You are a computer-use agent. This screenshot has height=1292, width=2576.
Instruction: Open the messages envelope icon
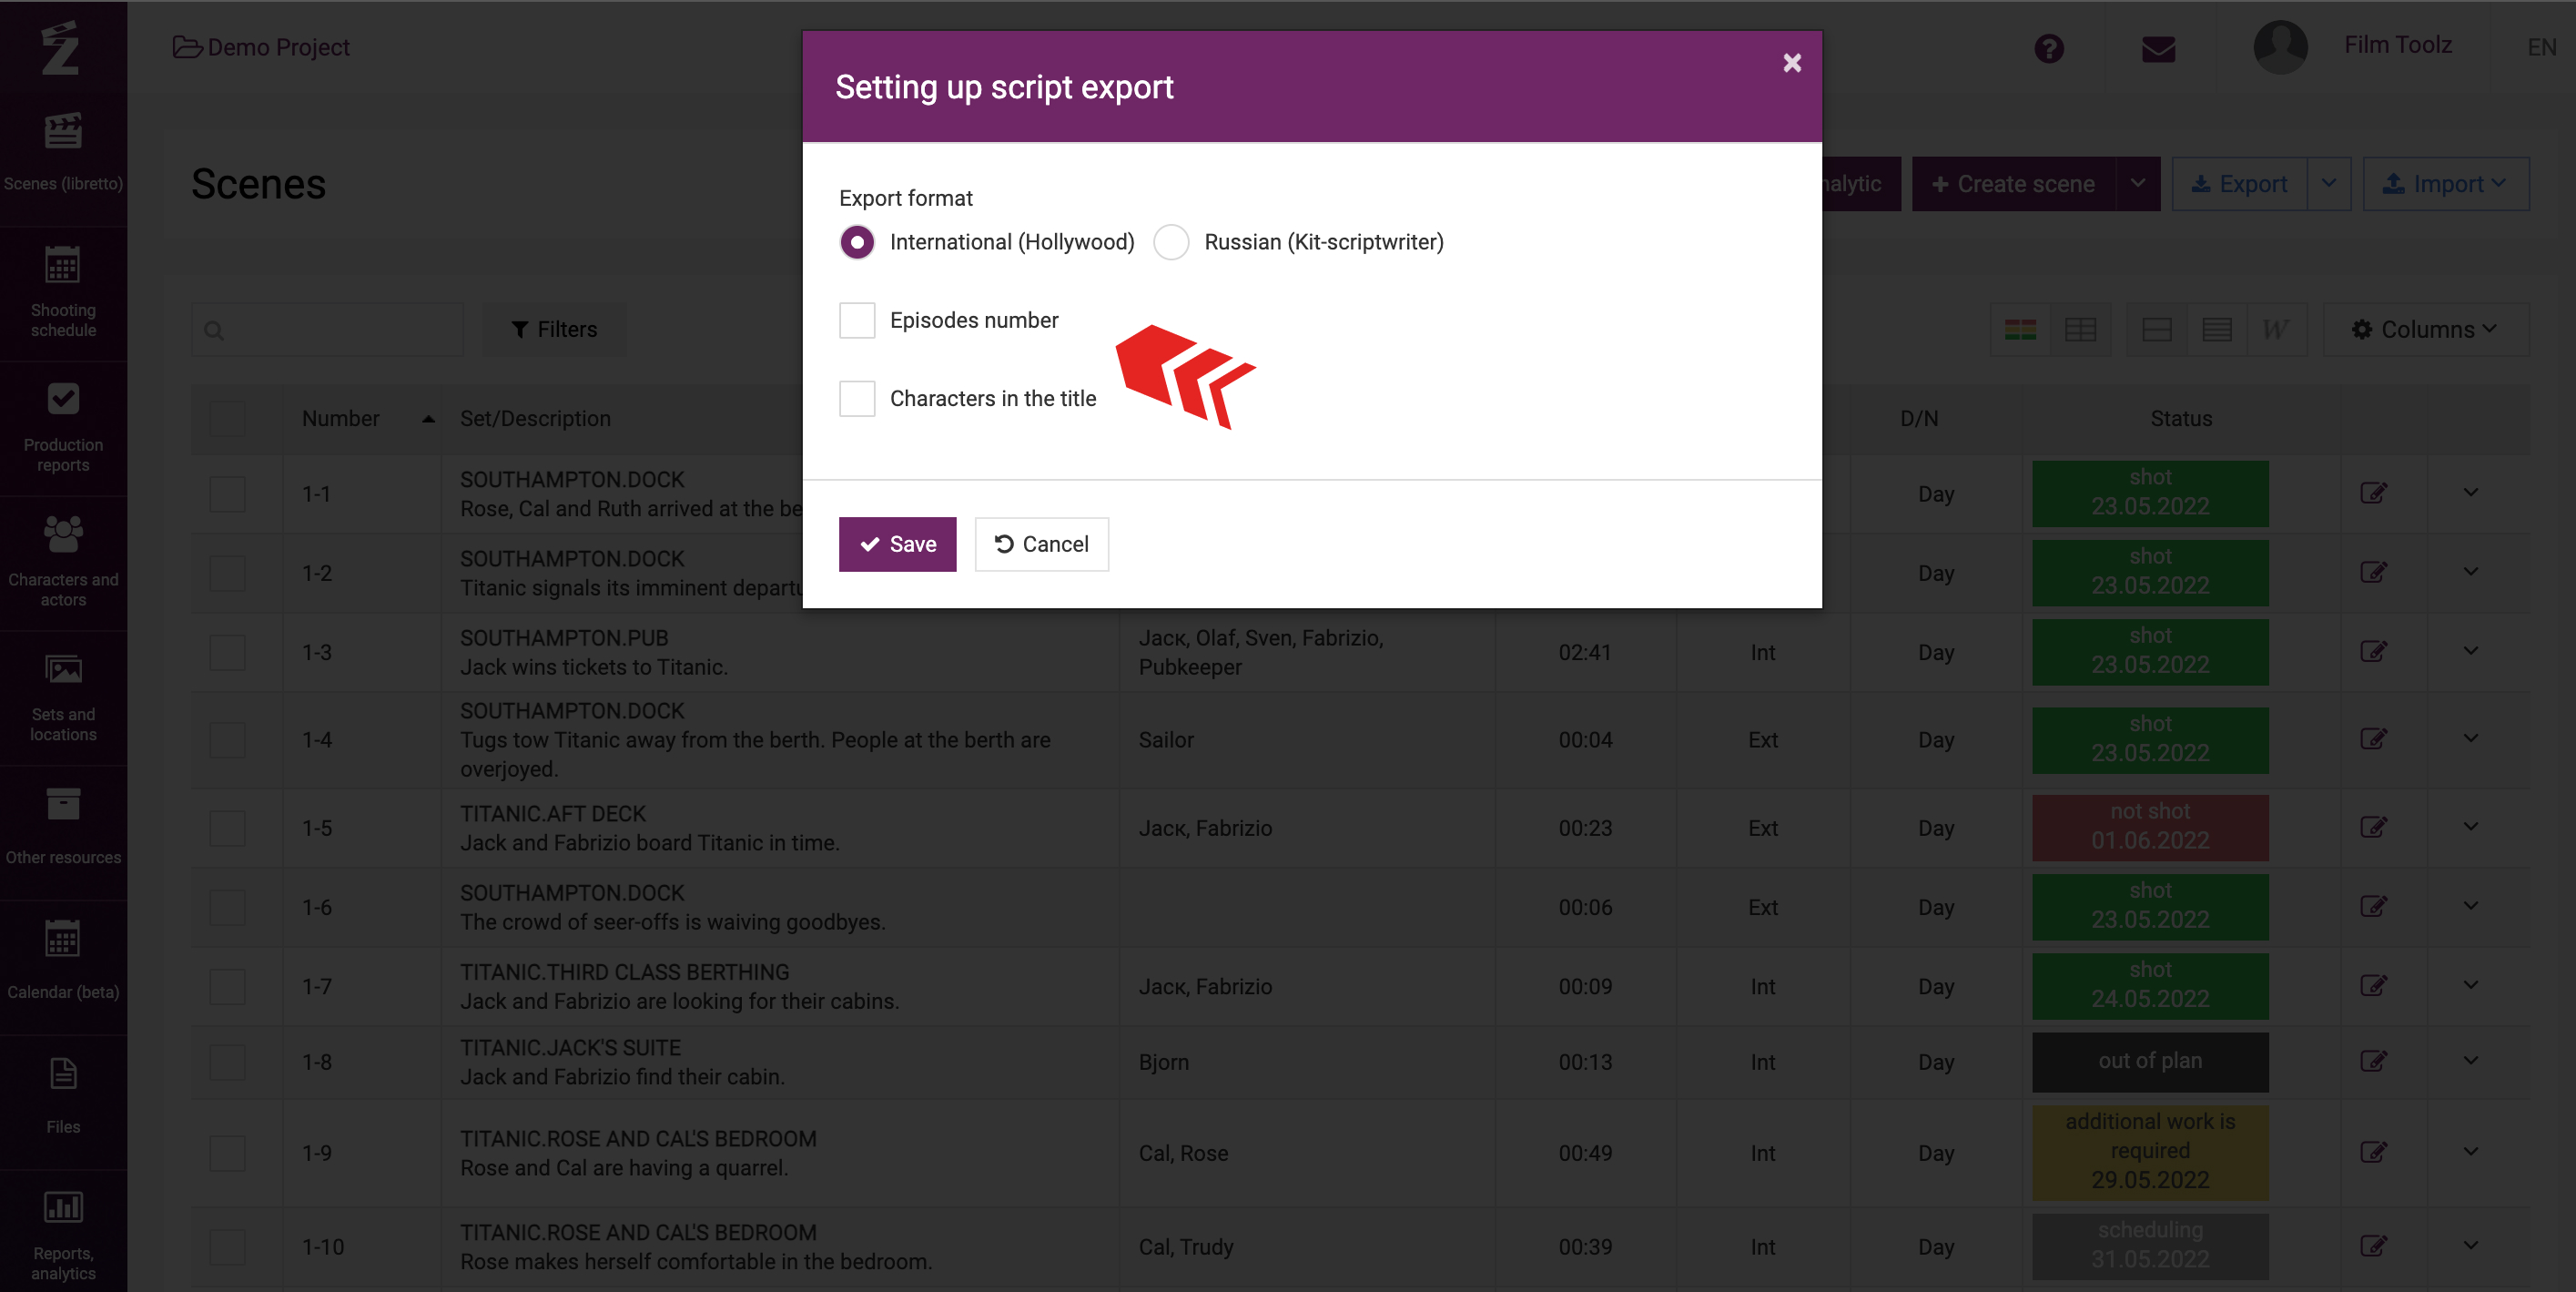pyautogui.click(x=2158, y=48)
